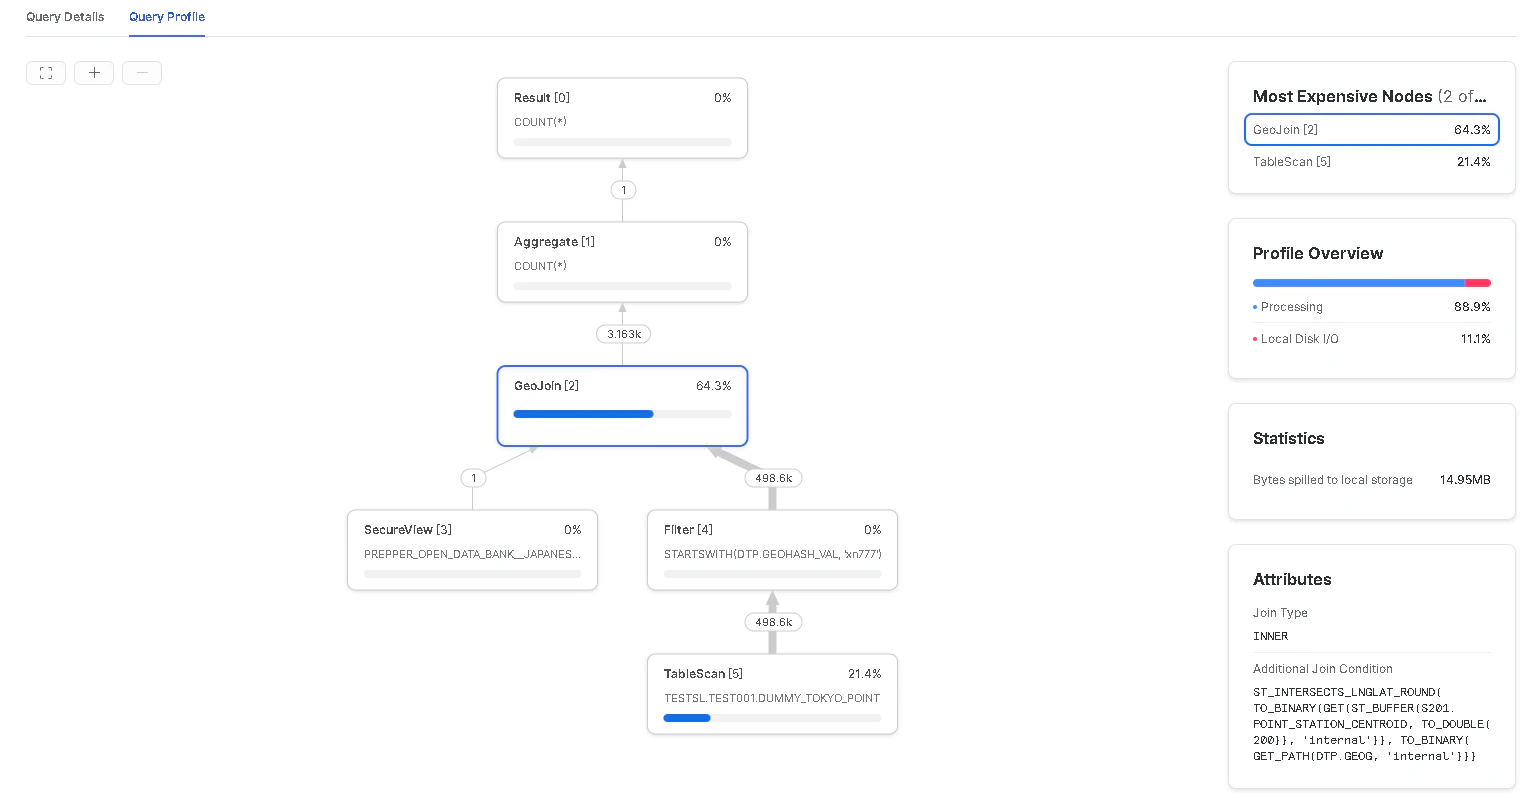Click the Most Expensive Nodes heading
Viewport: 1537px width, 798px height.
(1369, 96)
